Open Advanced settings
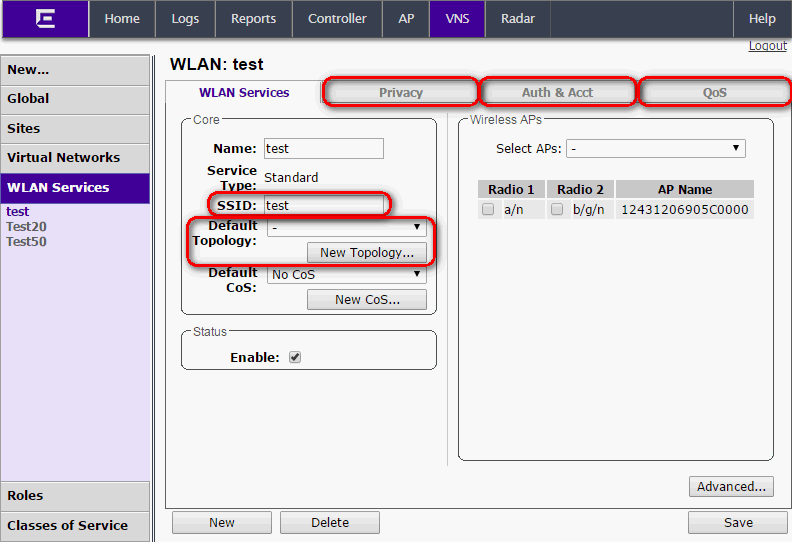This screenshot has height=542, width=792. click(x=731, y=487)
